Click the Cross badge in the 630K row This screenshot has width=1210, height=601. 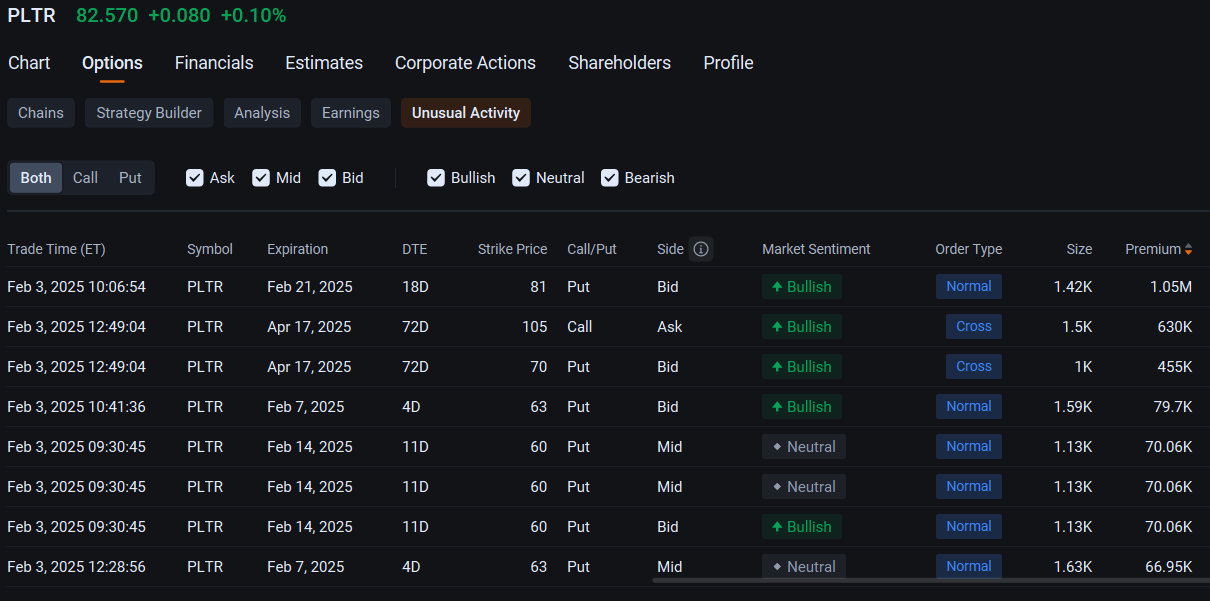[x=974, y=327]
